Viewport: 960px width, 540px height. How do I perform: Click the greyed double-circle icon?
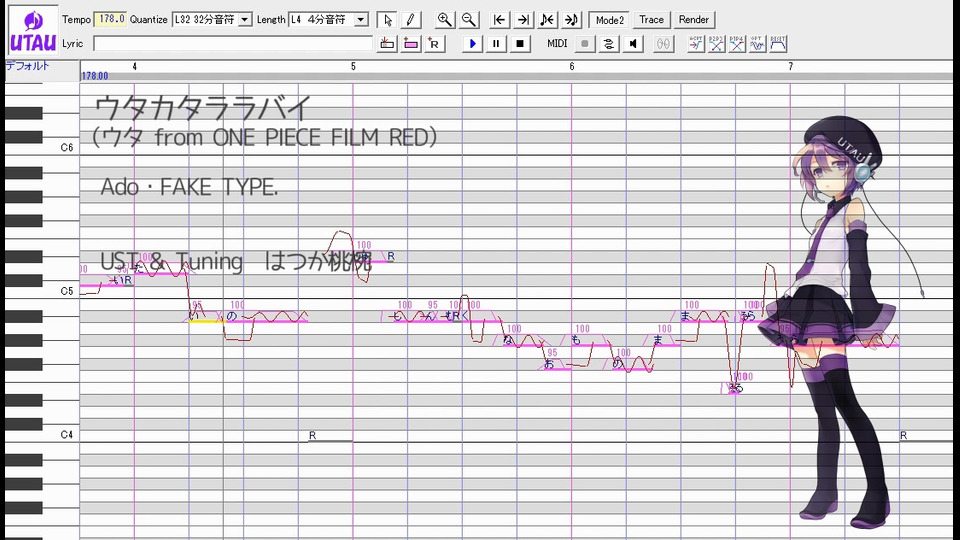coord(663,43)
